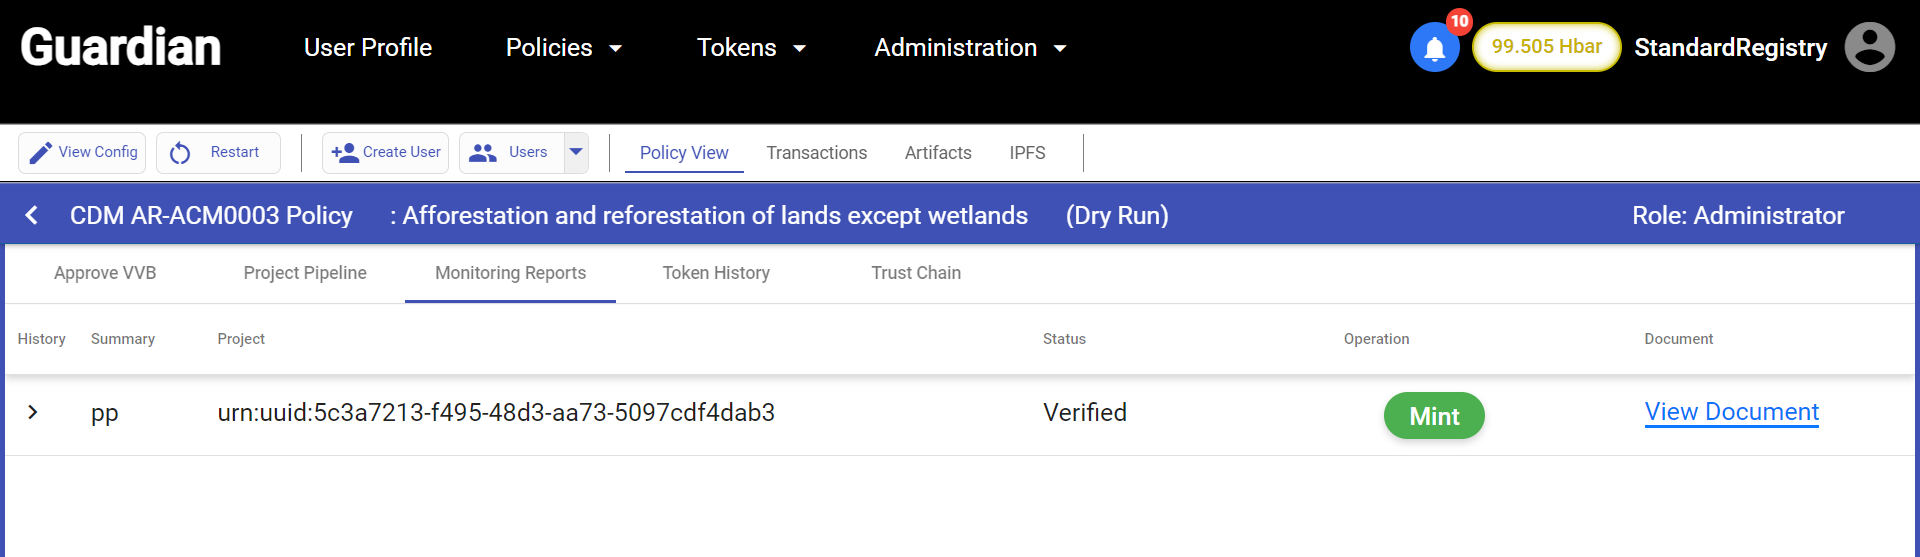Expand the pp row history chevron
Viewport: 1920px width, 557px height.
point(33,412)
